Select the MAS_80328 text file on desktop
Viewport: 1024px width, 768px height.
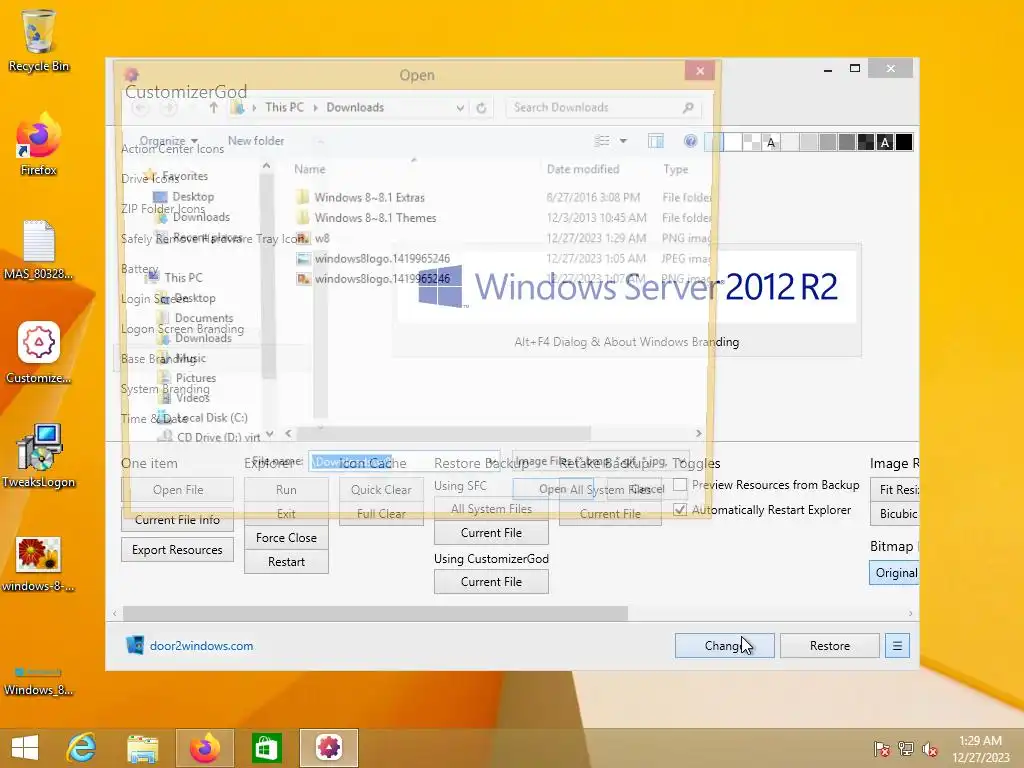coord(39,249)
